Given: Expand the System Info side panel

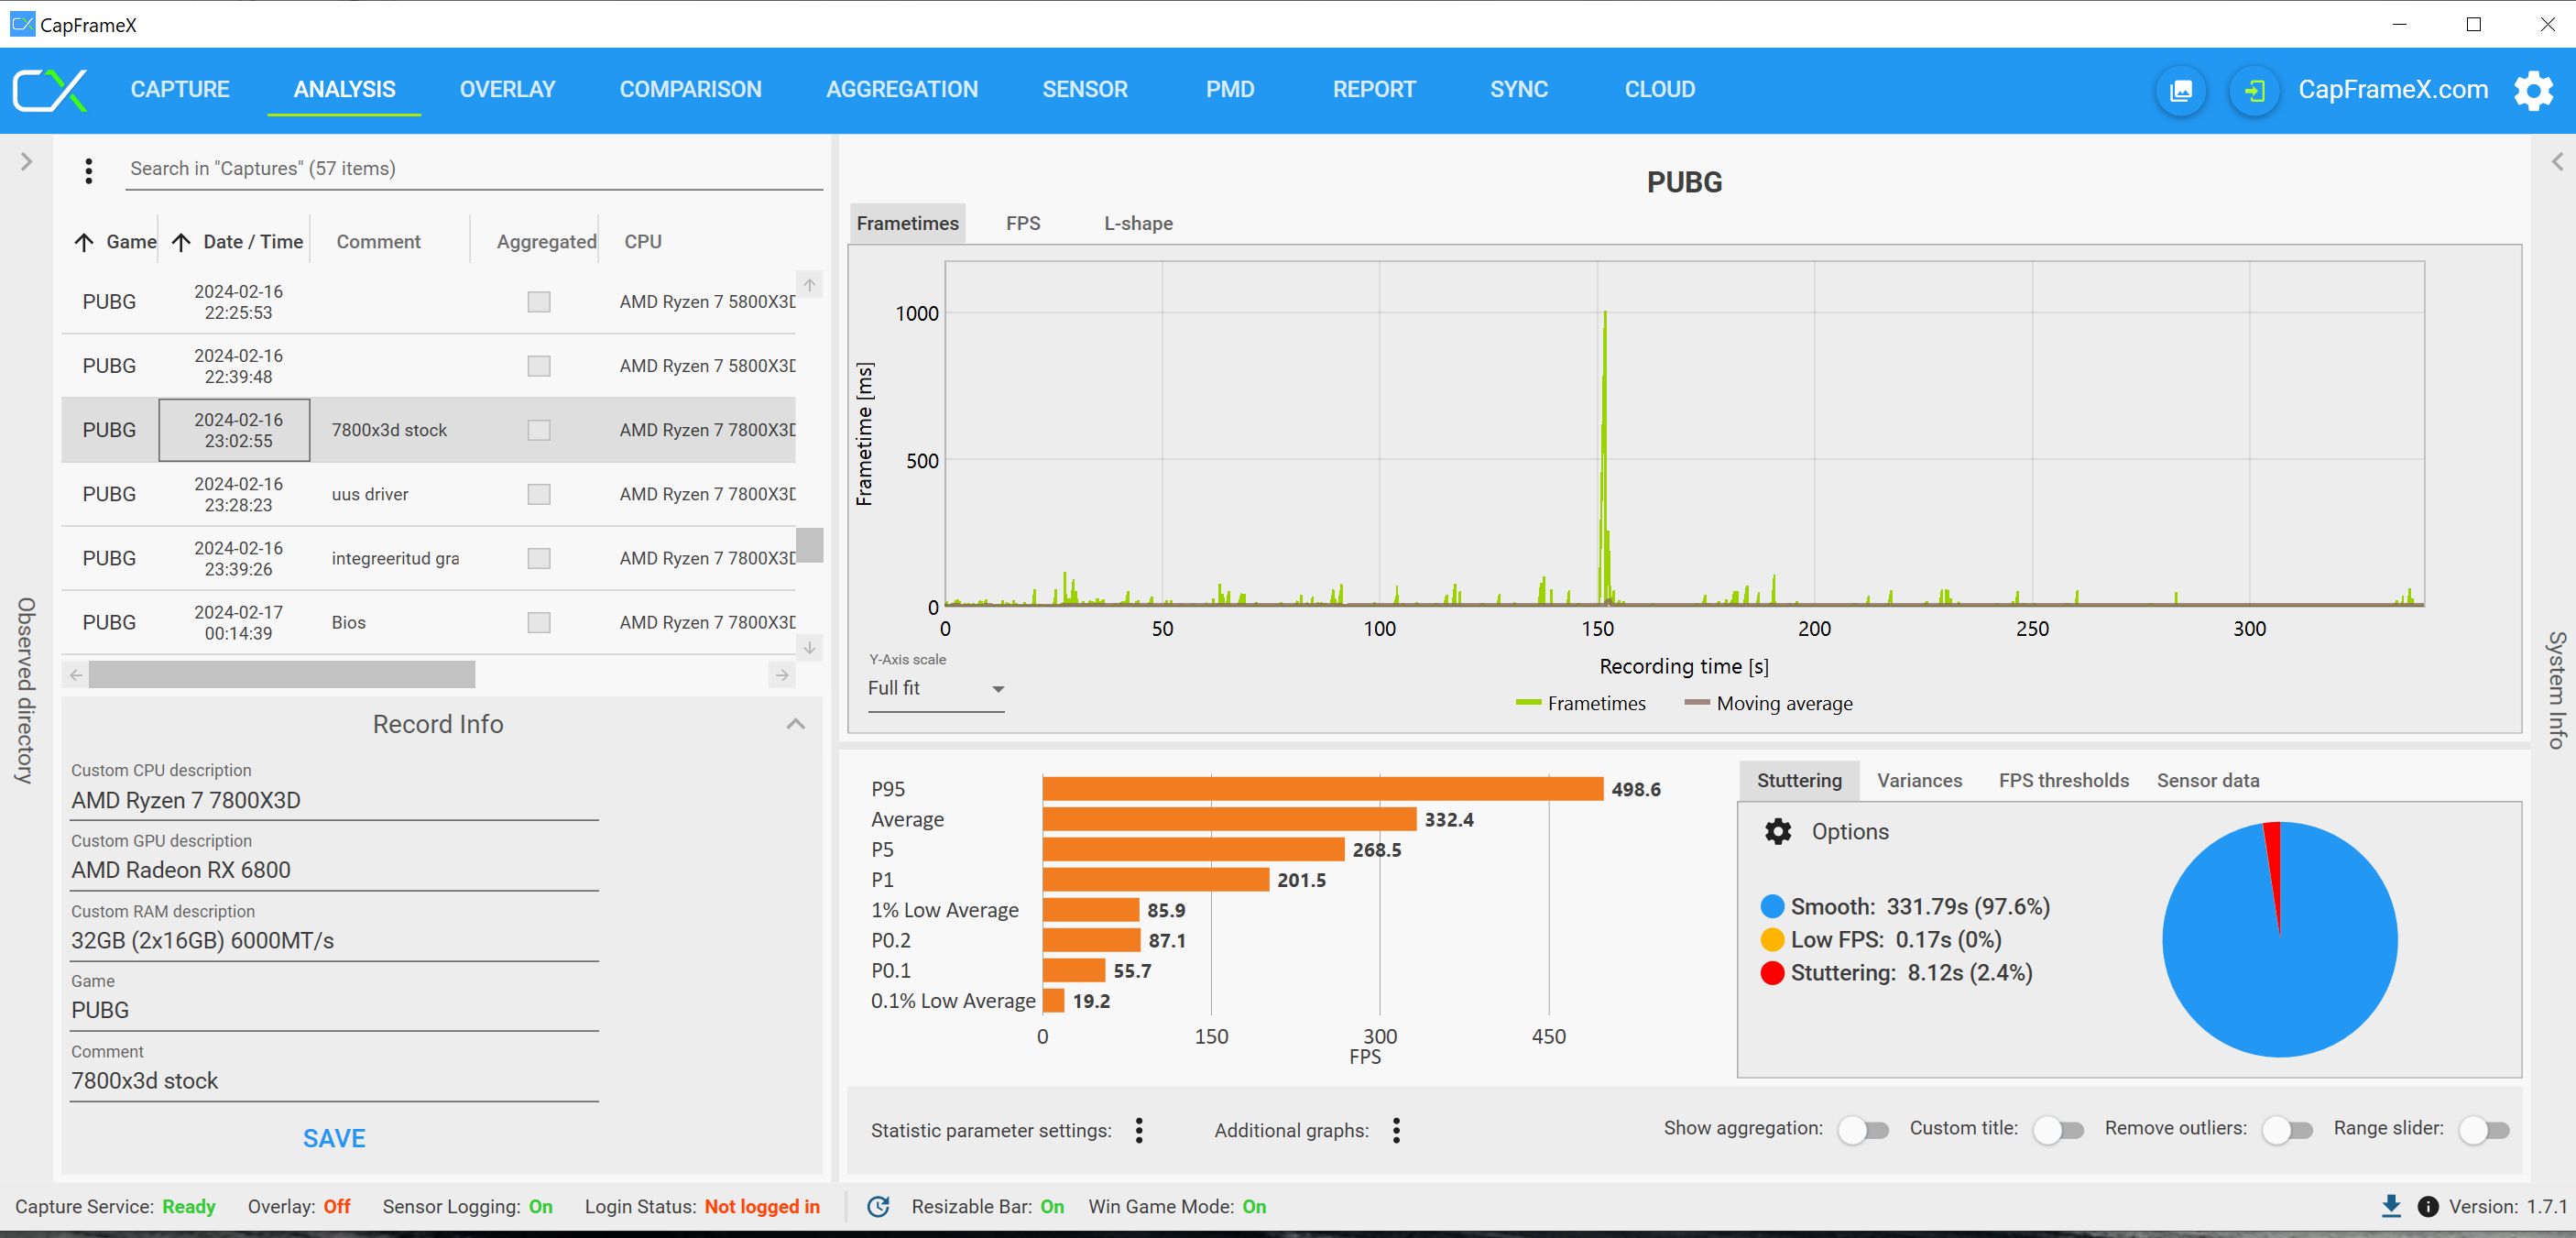Looking at the screenshot, I should pos(2557,162).
